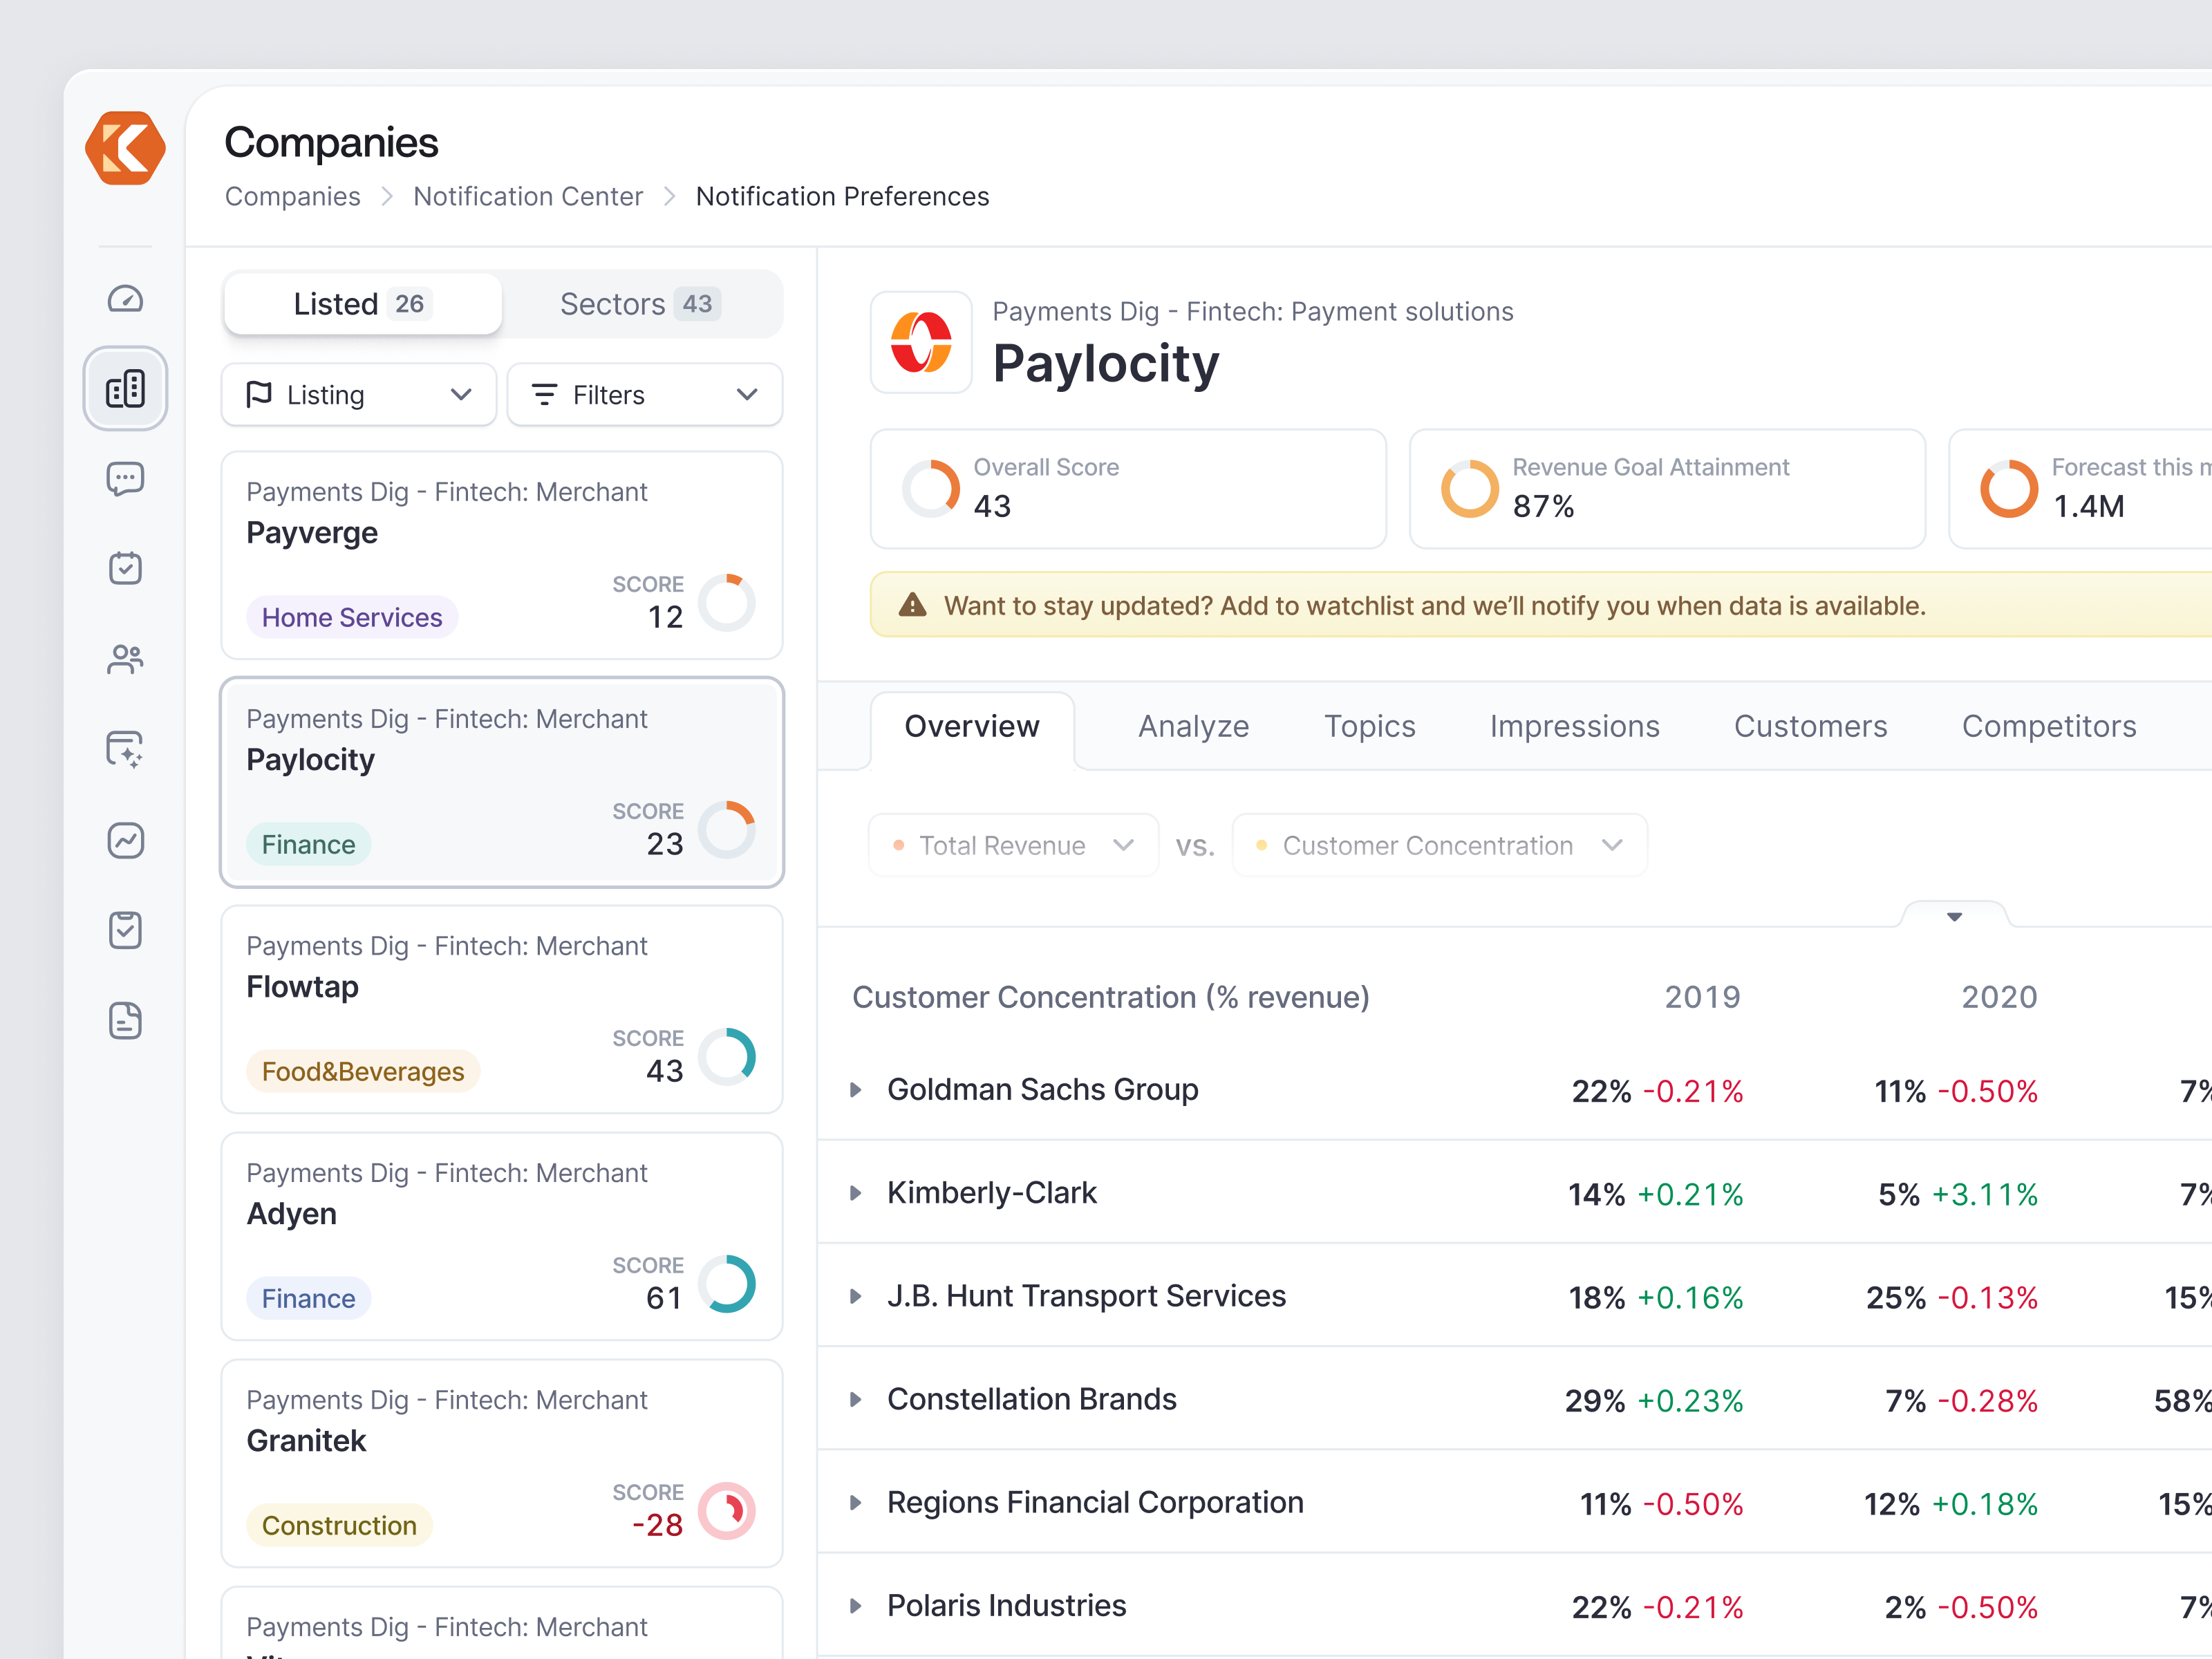This screenshot has height=1659, width=2212.
Task: Click the filter lines icon
Action: point(544,394)
